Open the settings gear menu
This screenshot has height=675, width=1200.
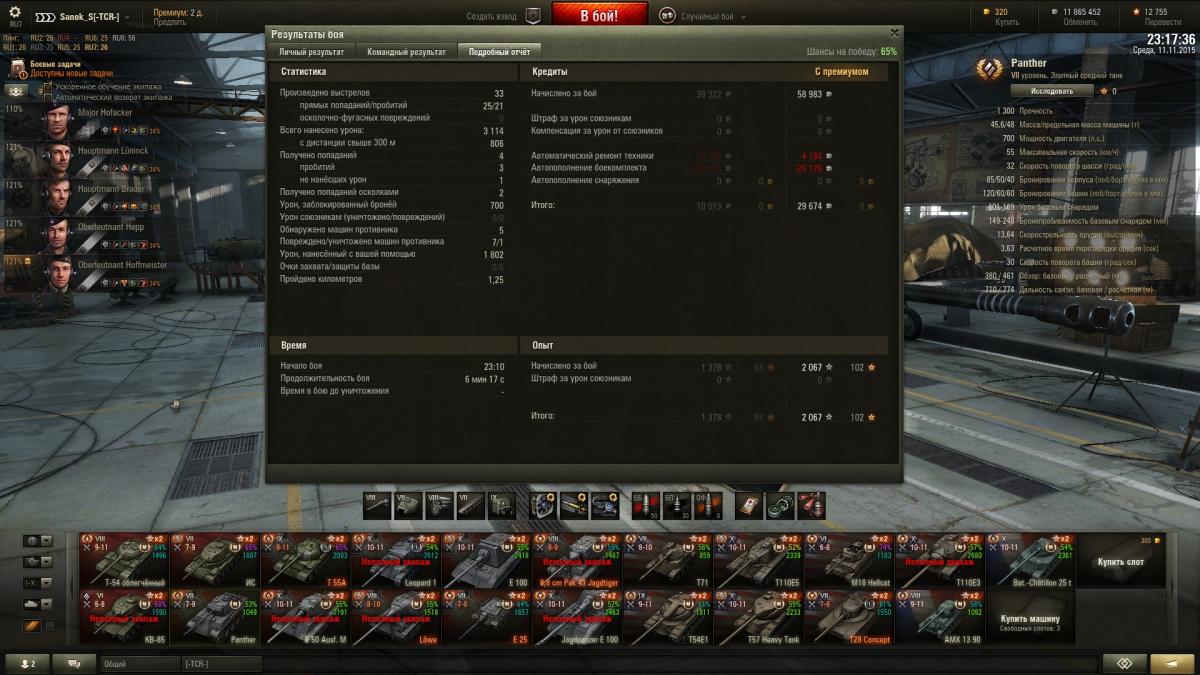coord(14,12)
